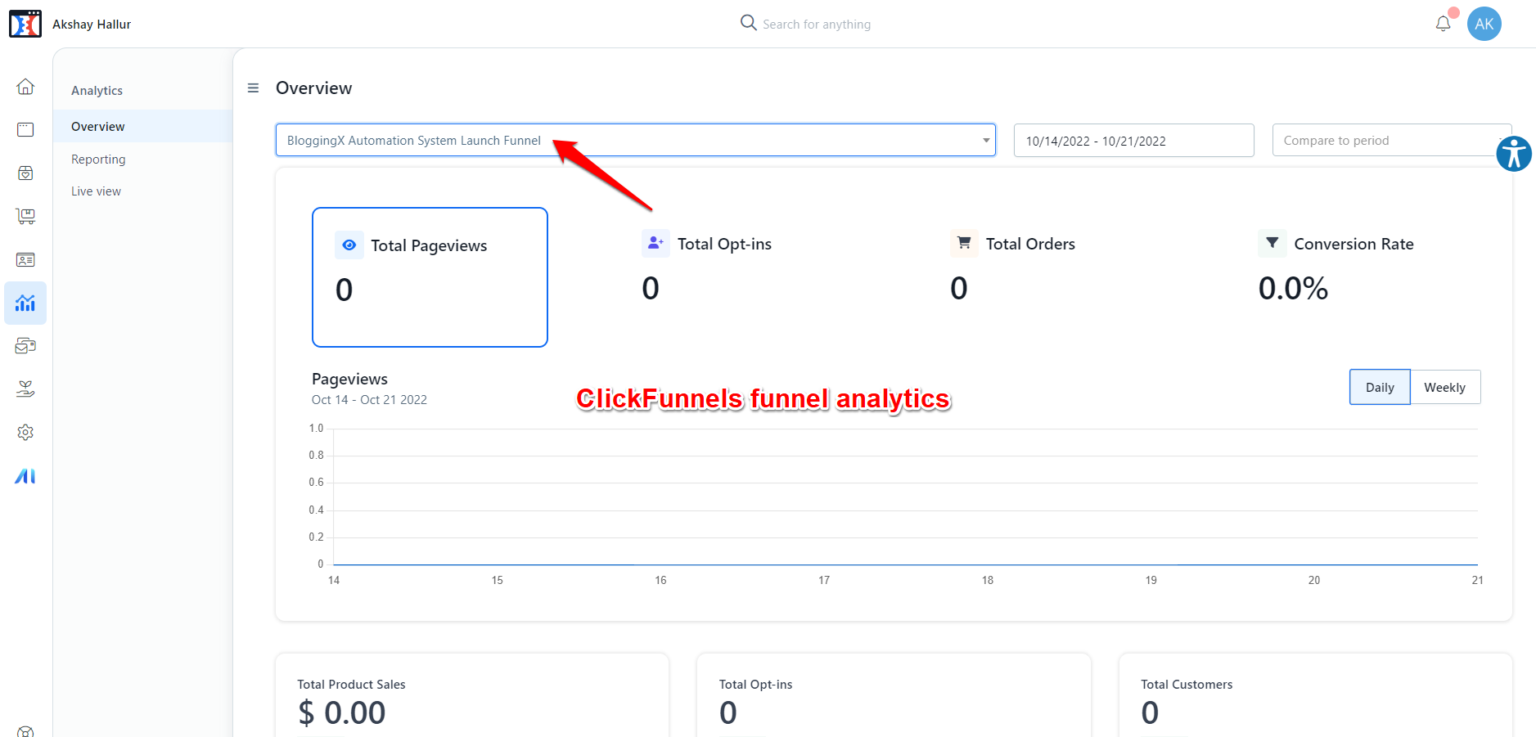Screen dimensions: 1536x737
Task: Select the Conversion Rate metric
Action: [x=1353, y=243]
